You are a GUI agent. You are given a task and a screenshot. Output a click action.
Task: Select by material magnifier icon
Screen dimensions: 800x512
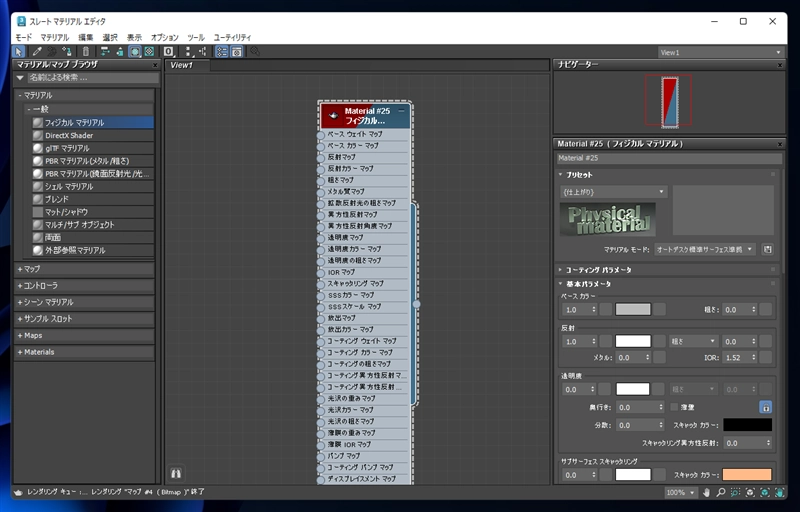(255, 52)
